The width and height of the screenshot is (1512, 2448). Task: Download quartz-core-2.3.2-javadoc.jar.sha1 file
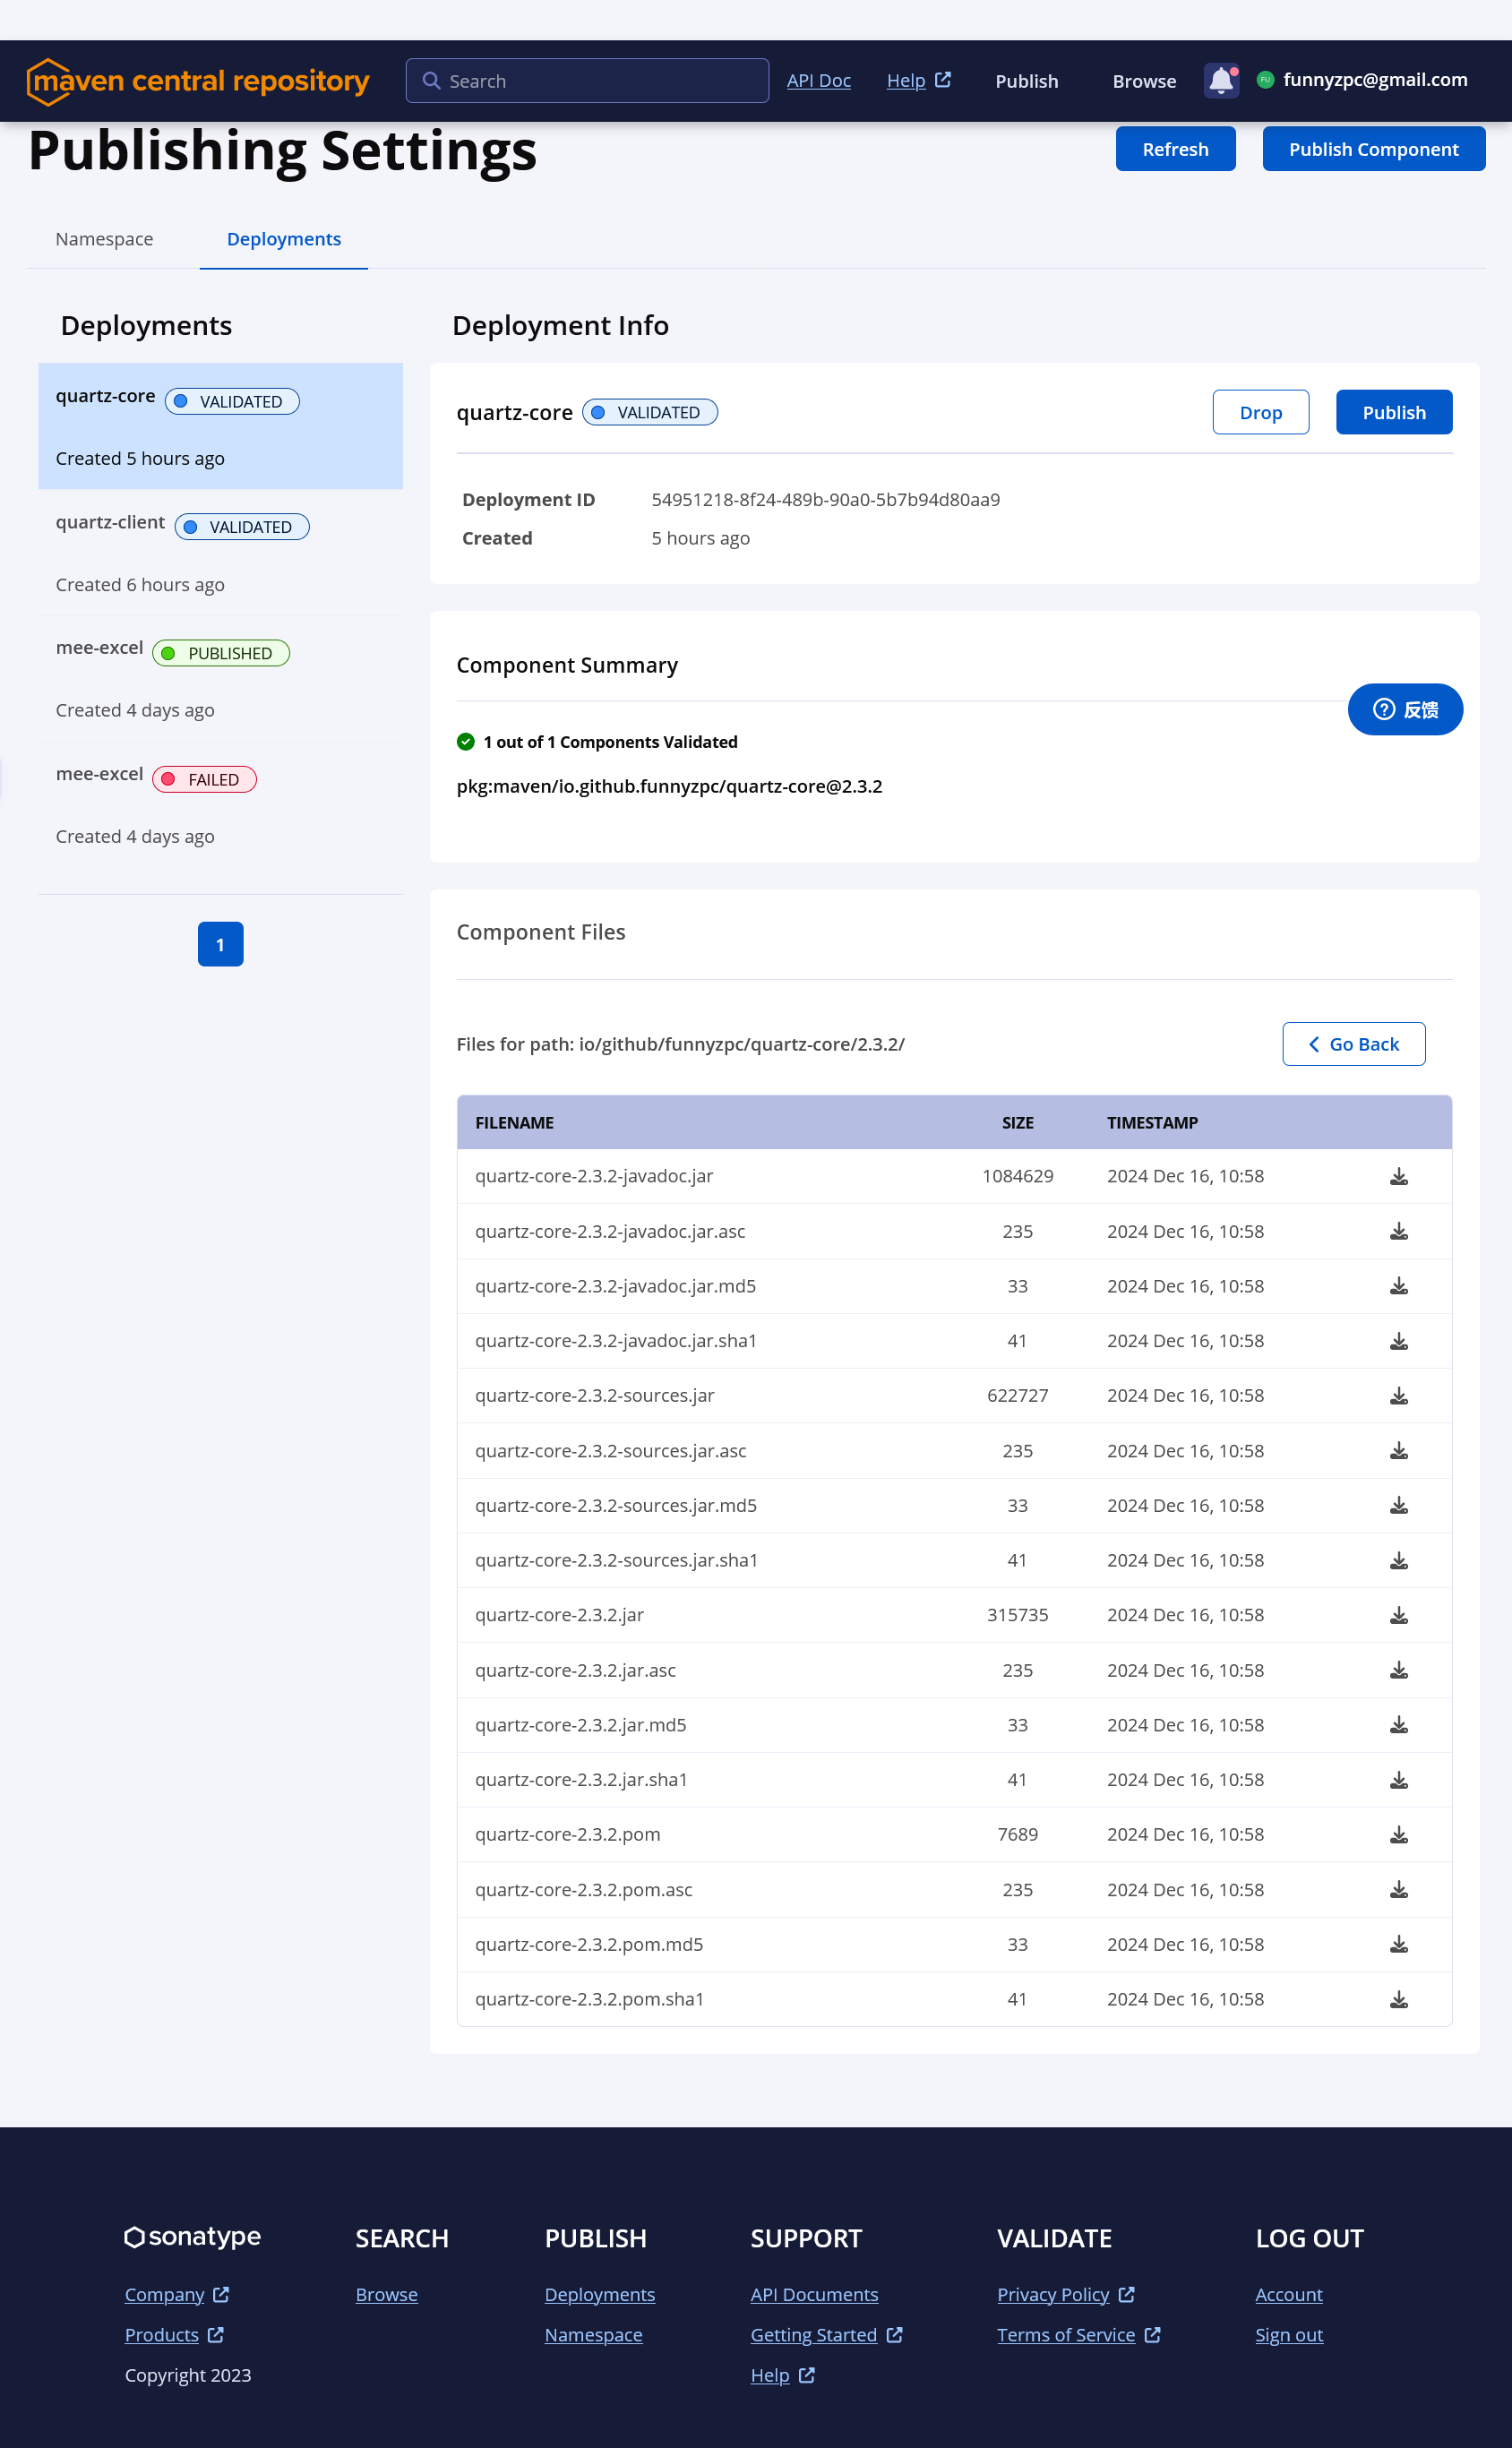[1398, 1341]
